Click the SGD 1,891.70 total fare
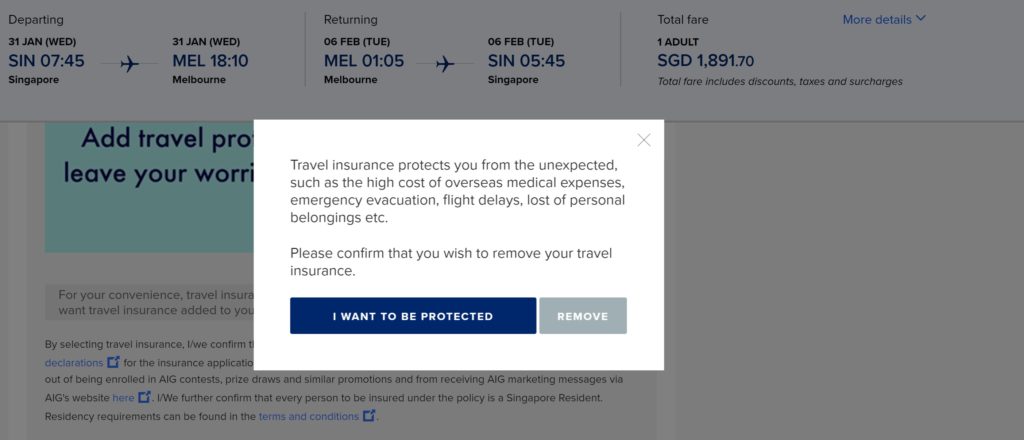1024x440 pixels. click(x=705, y=61)
